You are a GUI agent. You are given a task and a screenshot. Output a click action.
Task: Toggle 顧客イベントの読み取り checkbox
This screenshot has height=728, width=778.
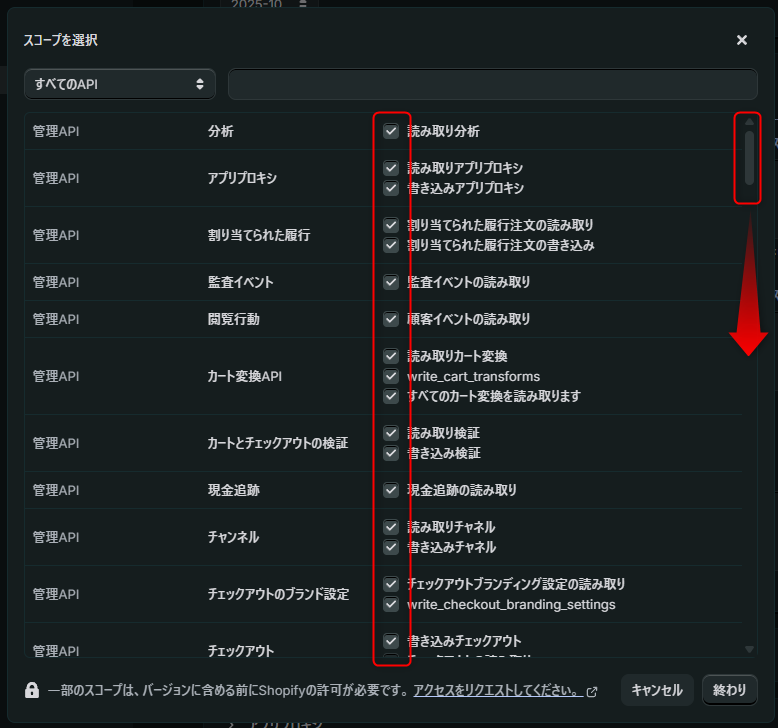[391, 319]
